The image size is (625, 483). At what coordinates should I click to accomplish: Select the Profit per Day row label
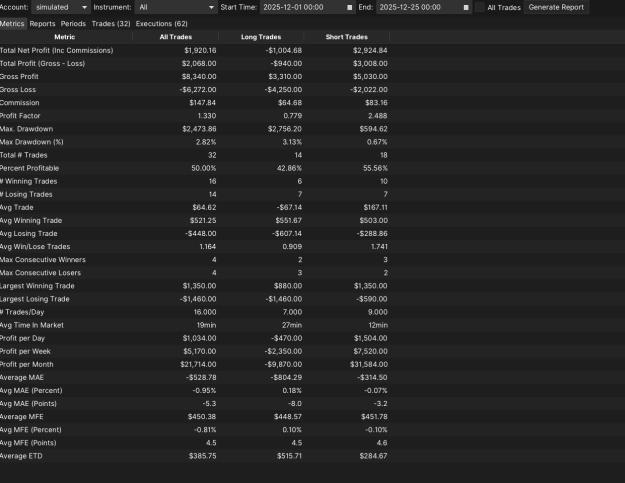(x=22, y=338)
